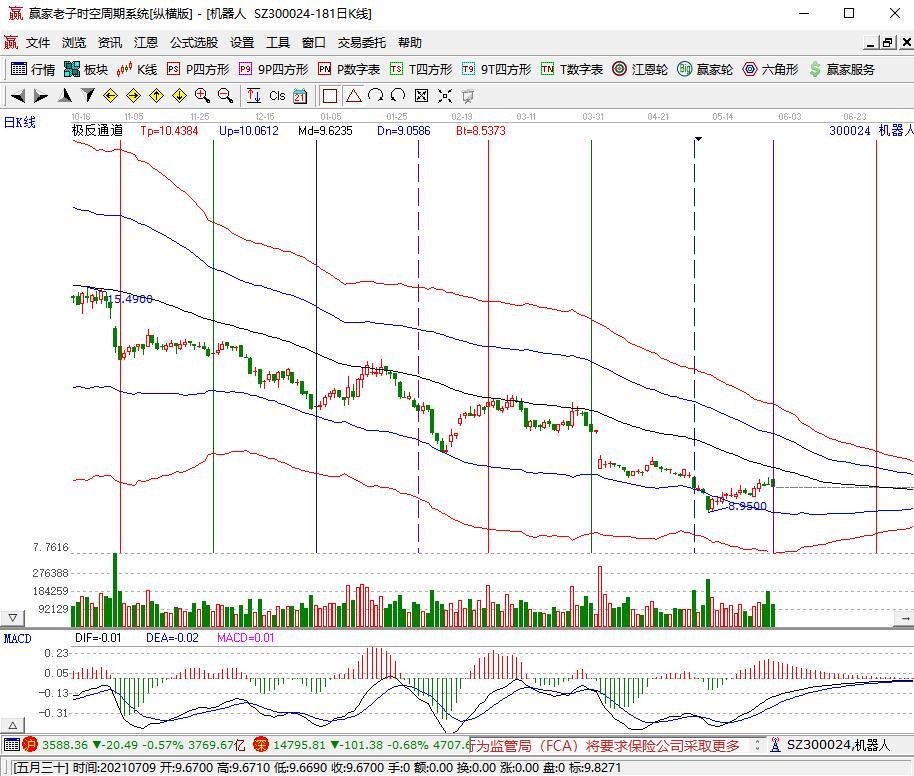Open the 交易委托 menu
The width and height of the screenshot is (914, 776).
(x=362, y=43)
